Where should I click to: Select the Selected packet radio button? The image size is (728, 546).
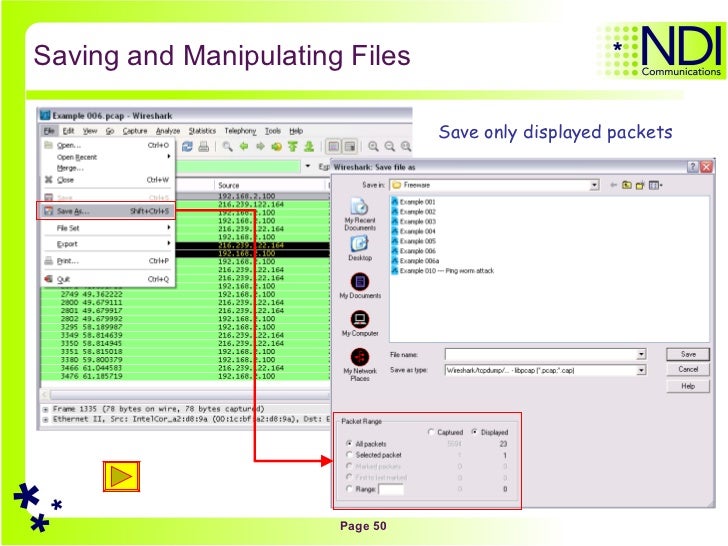click(349, 455)
